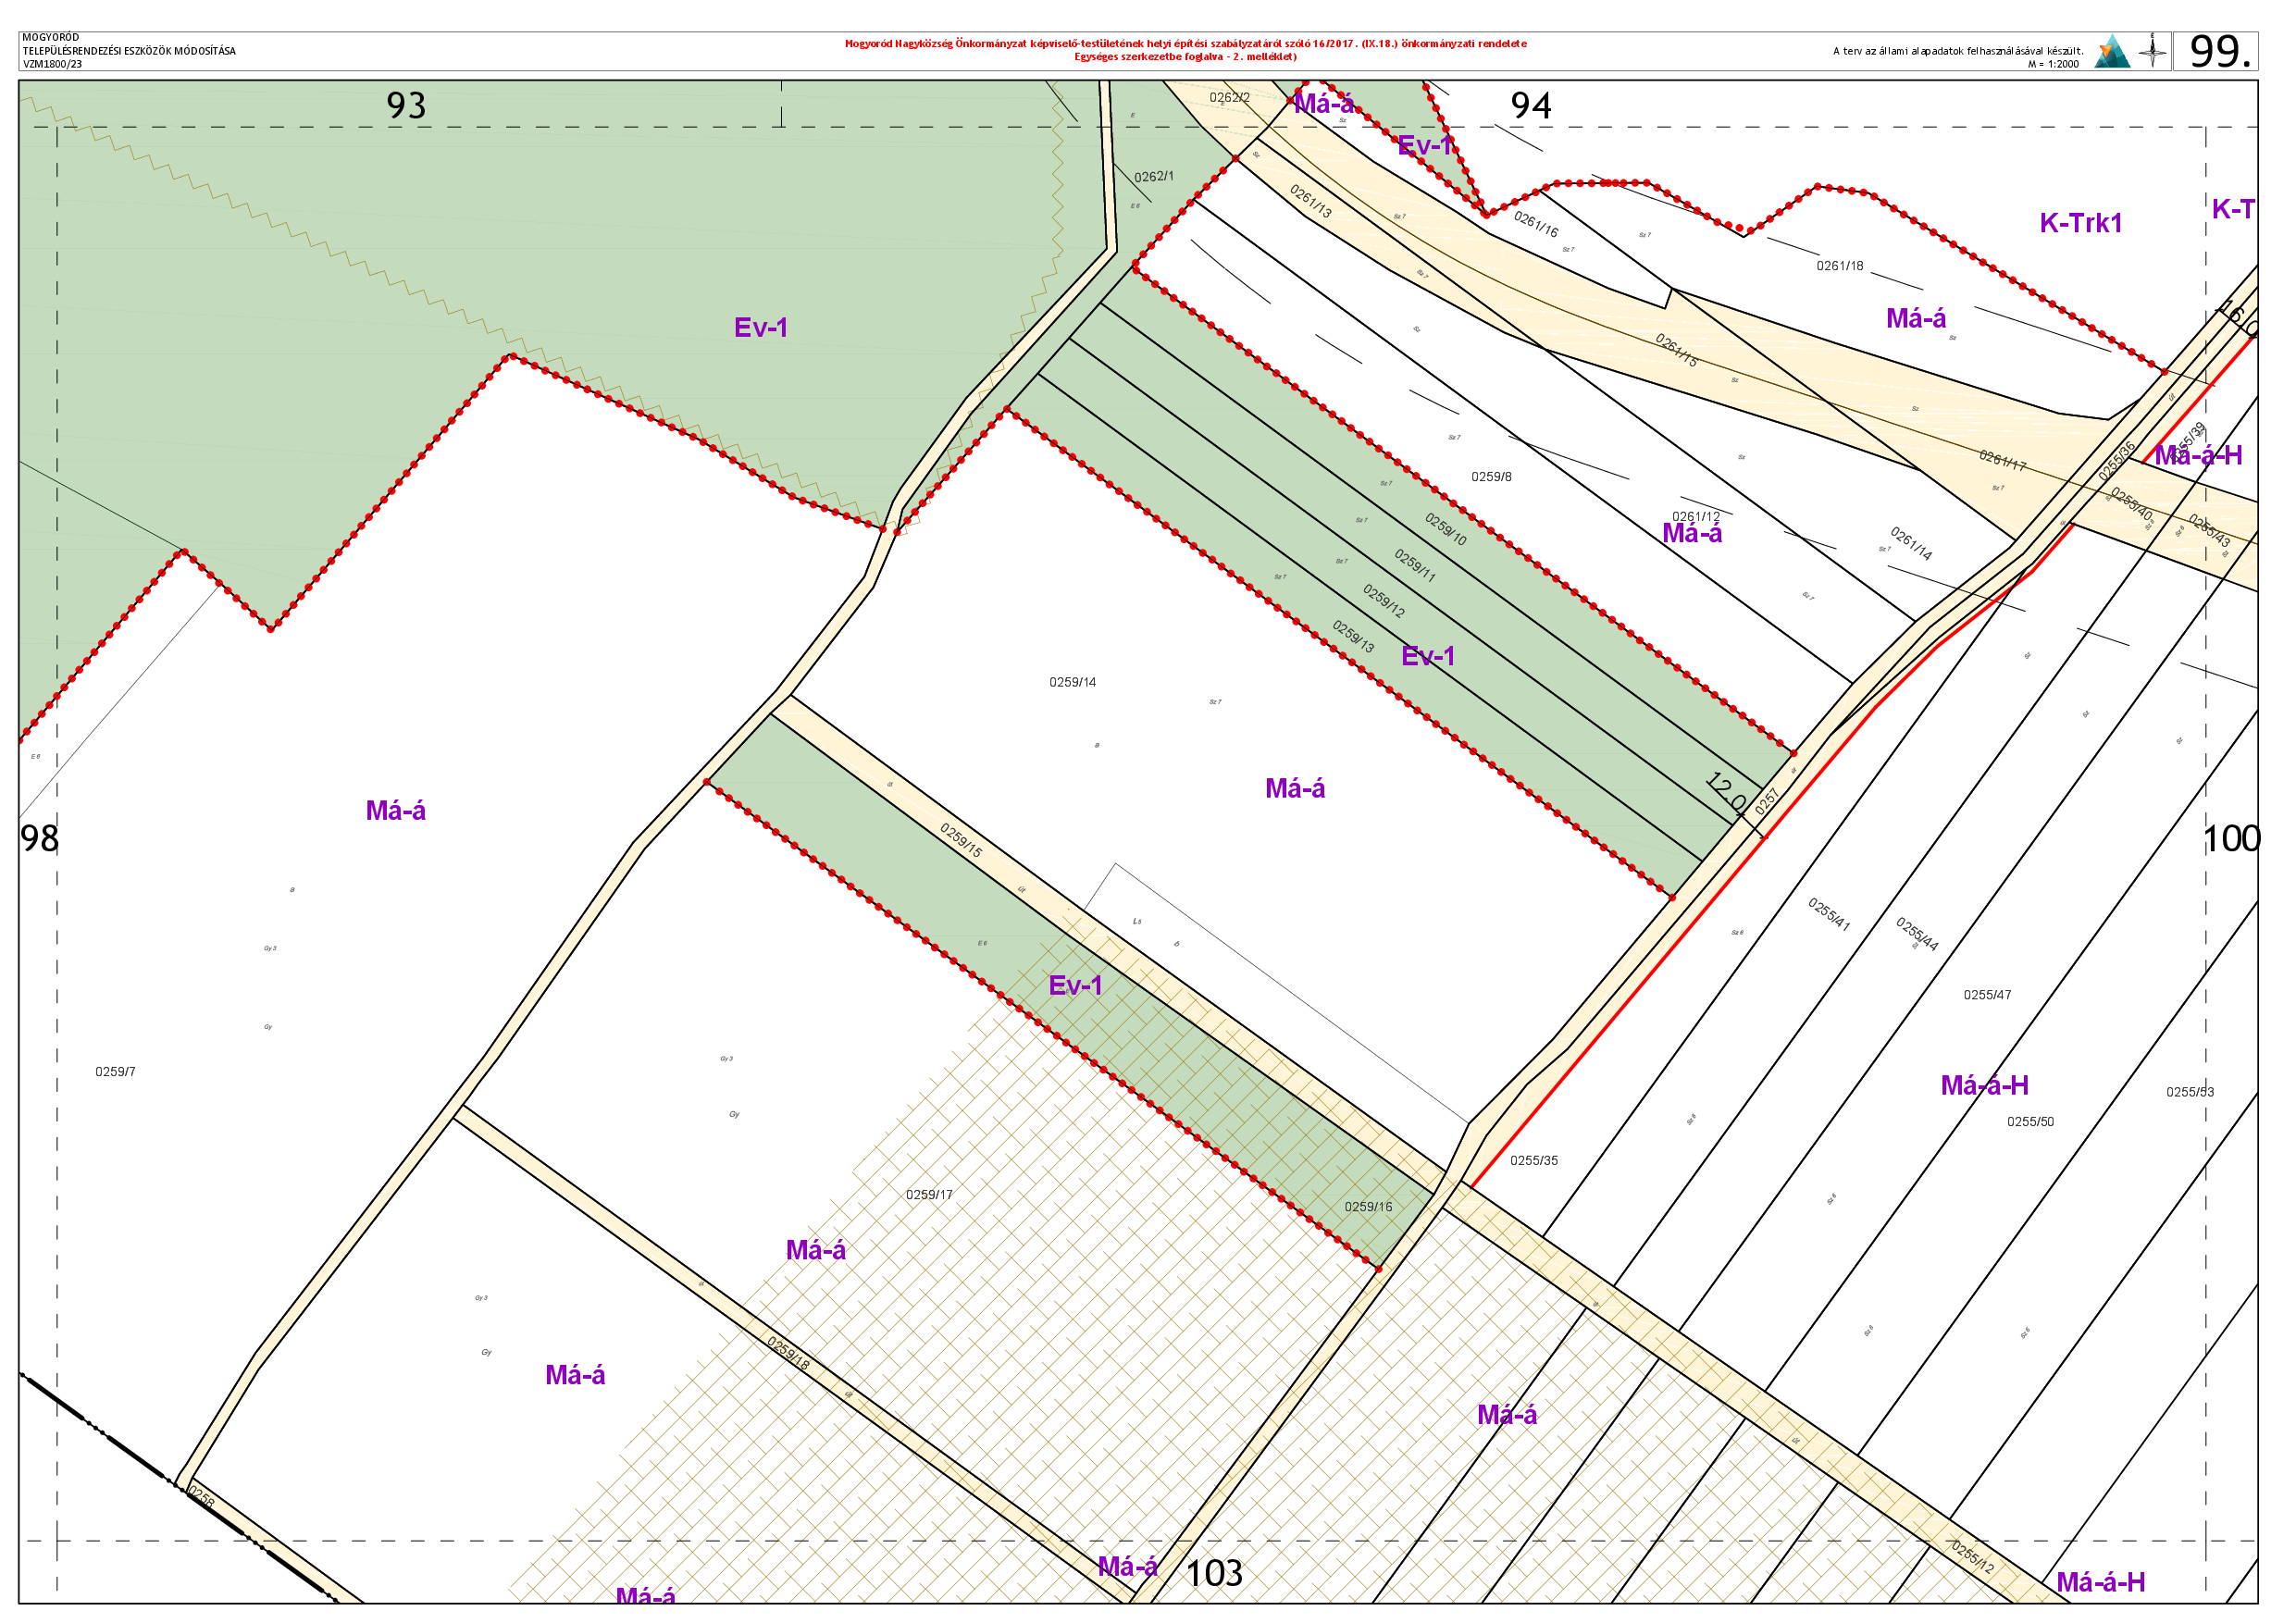Click parcel number 0255/47 label
2296x1623 pixels.
(1987, 994)
